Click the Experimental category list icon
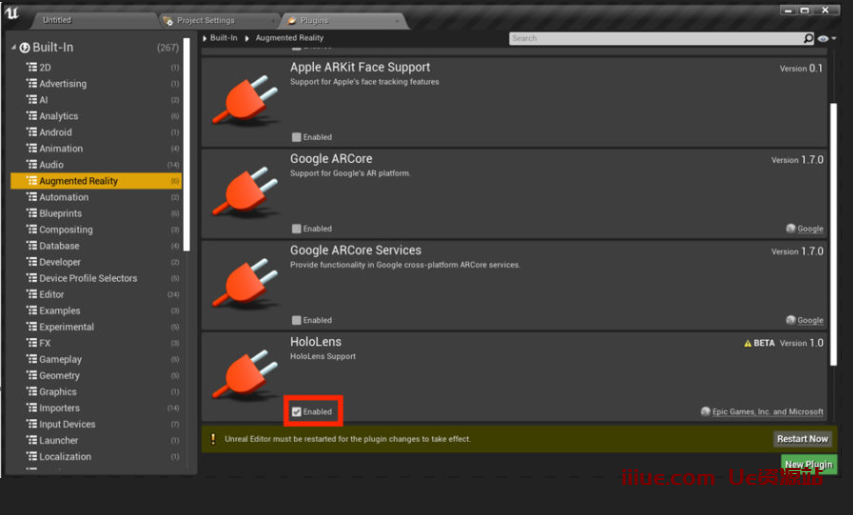 tap(32, 326)
